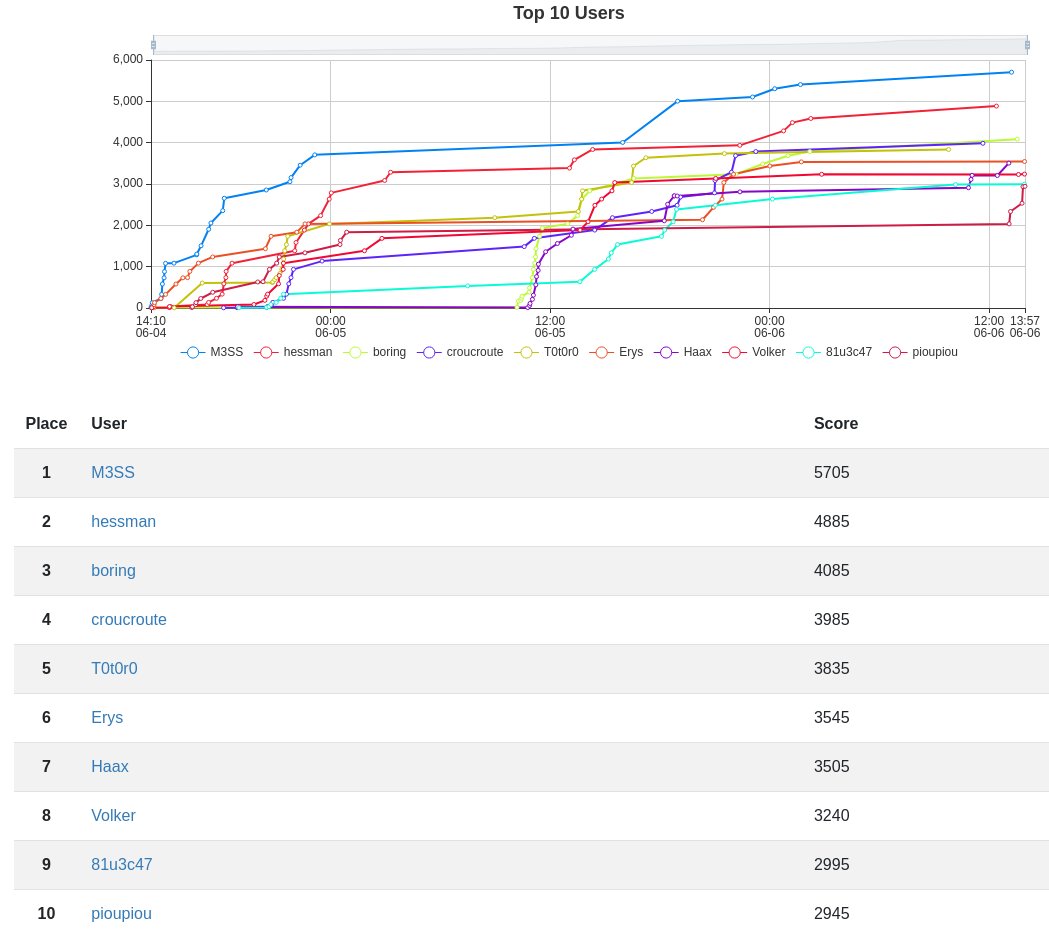1049x930 pixels.
Task: Open croucroute user profile link
Action: click(128, 620)
